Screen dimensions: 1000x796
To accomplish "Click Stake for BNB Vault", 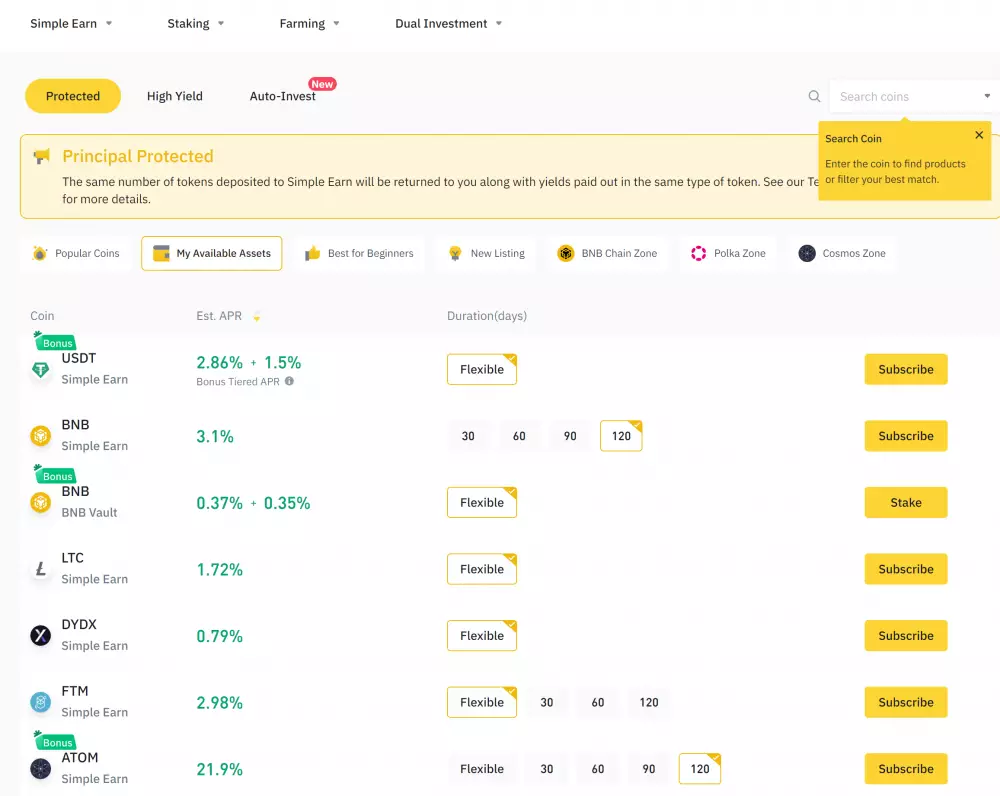I will pos(905,502).
